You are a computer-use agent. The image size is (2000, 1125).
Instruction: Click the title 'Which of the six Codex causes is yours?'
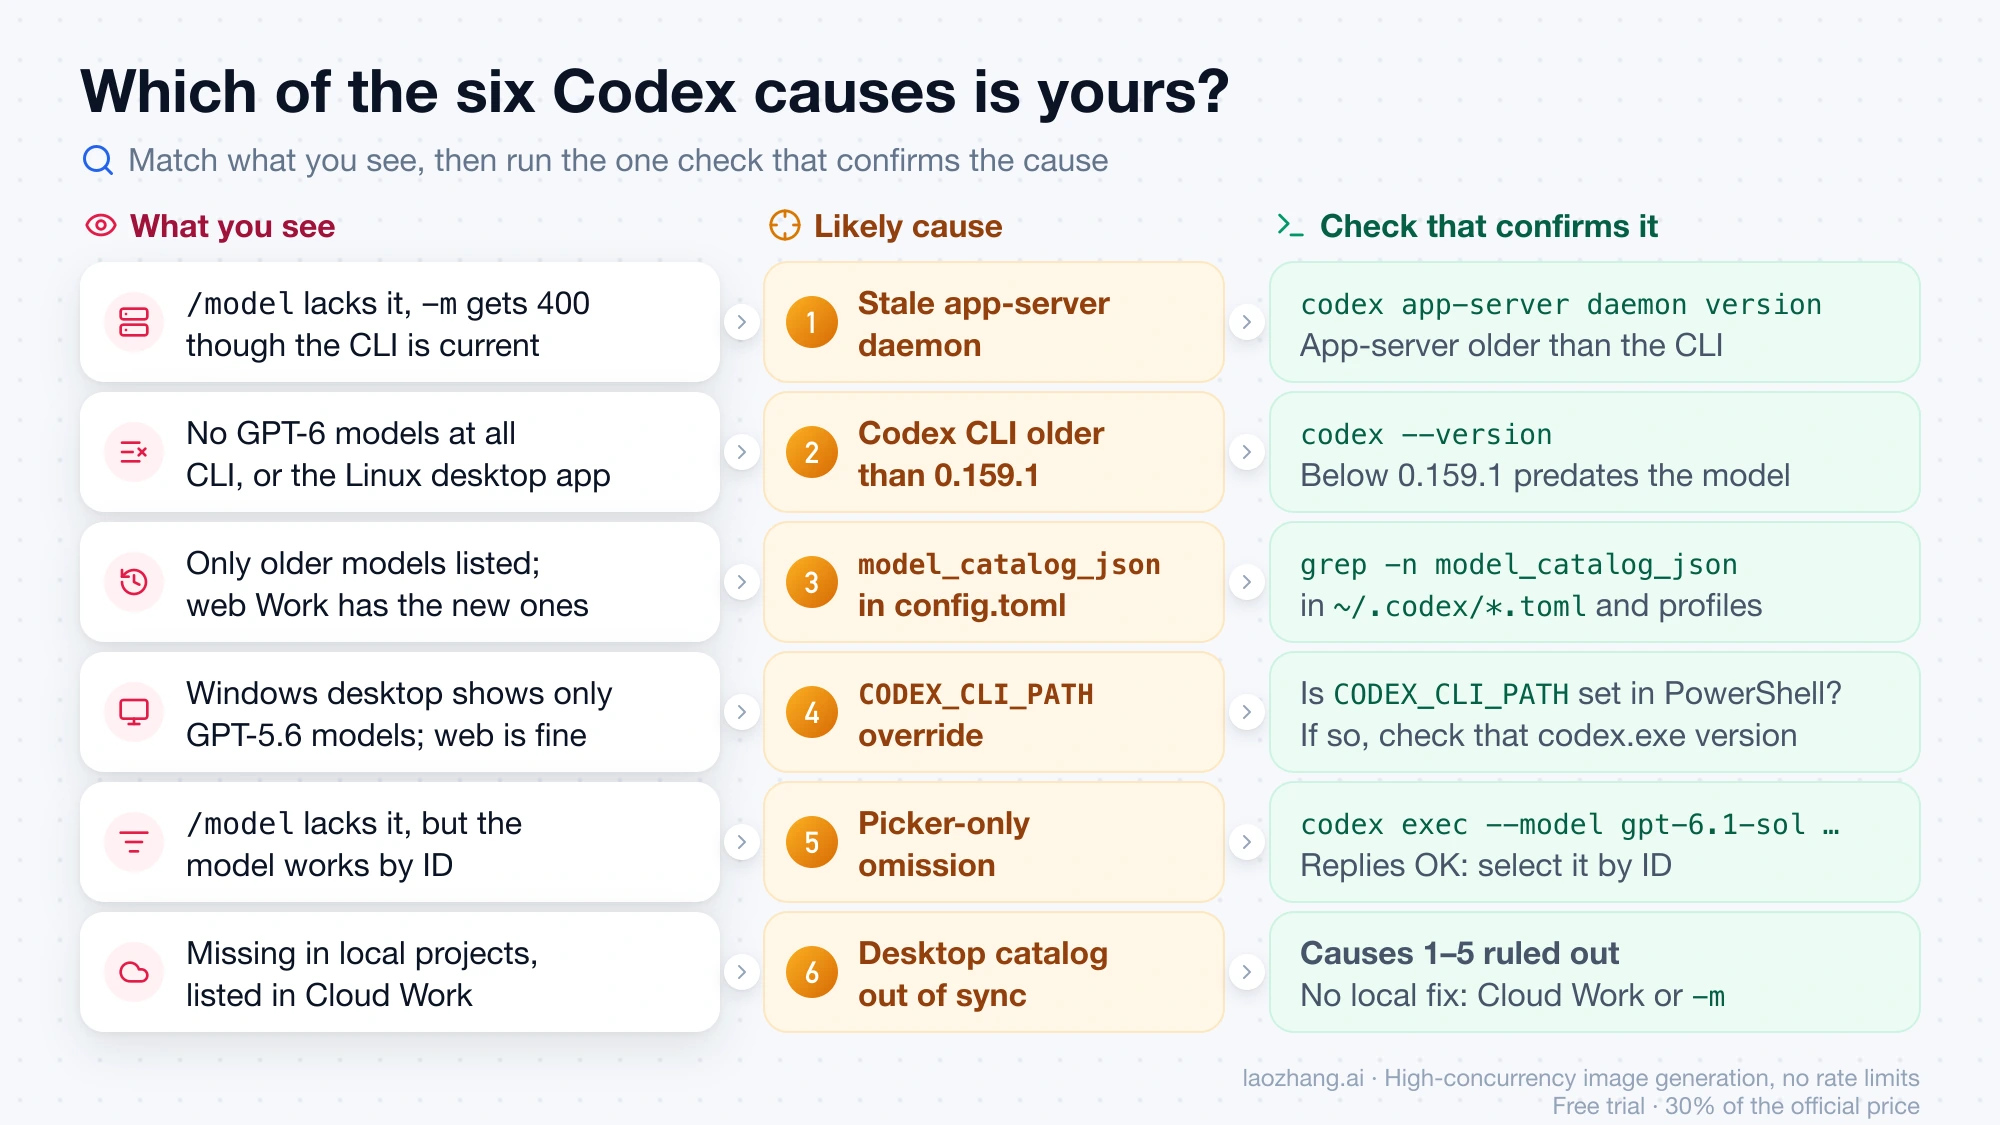coord(654,92)
